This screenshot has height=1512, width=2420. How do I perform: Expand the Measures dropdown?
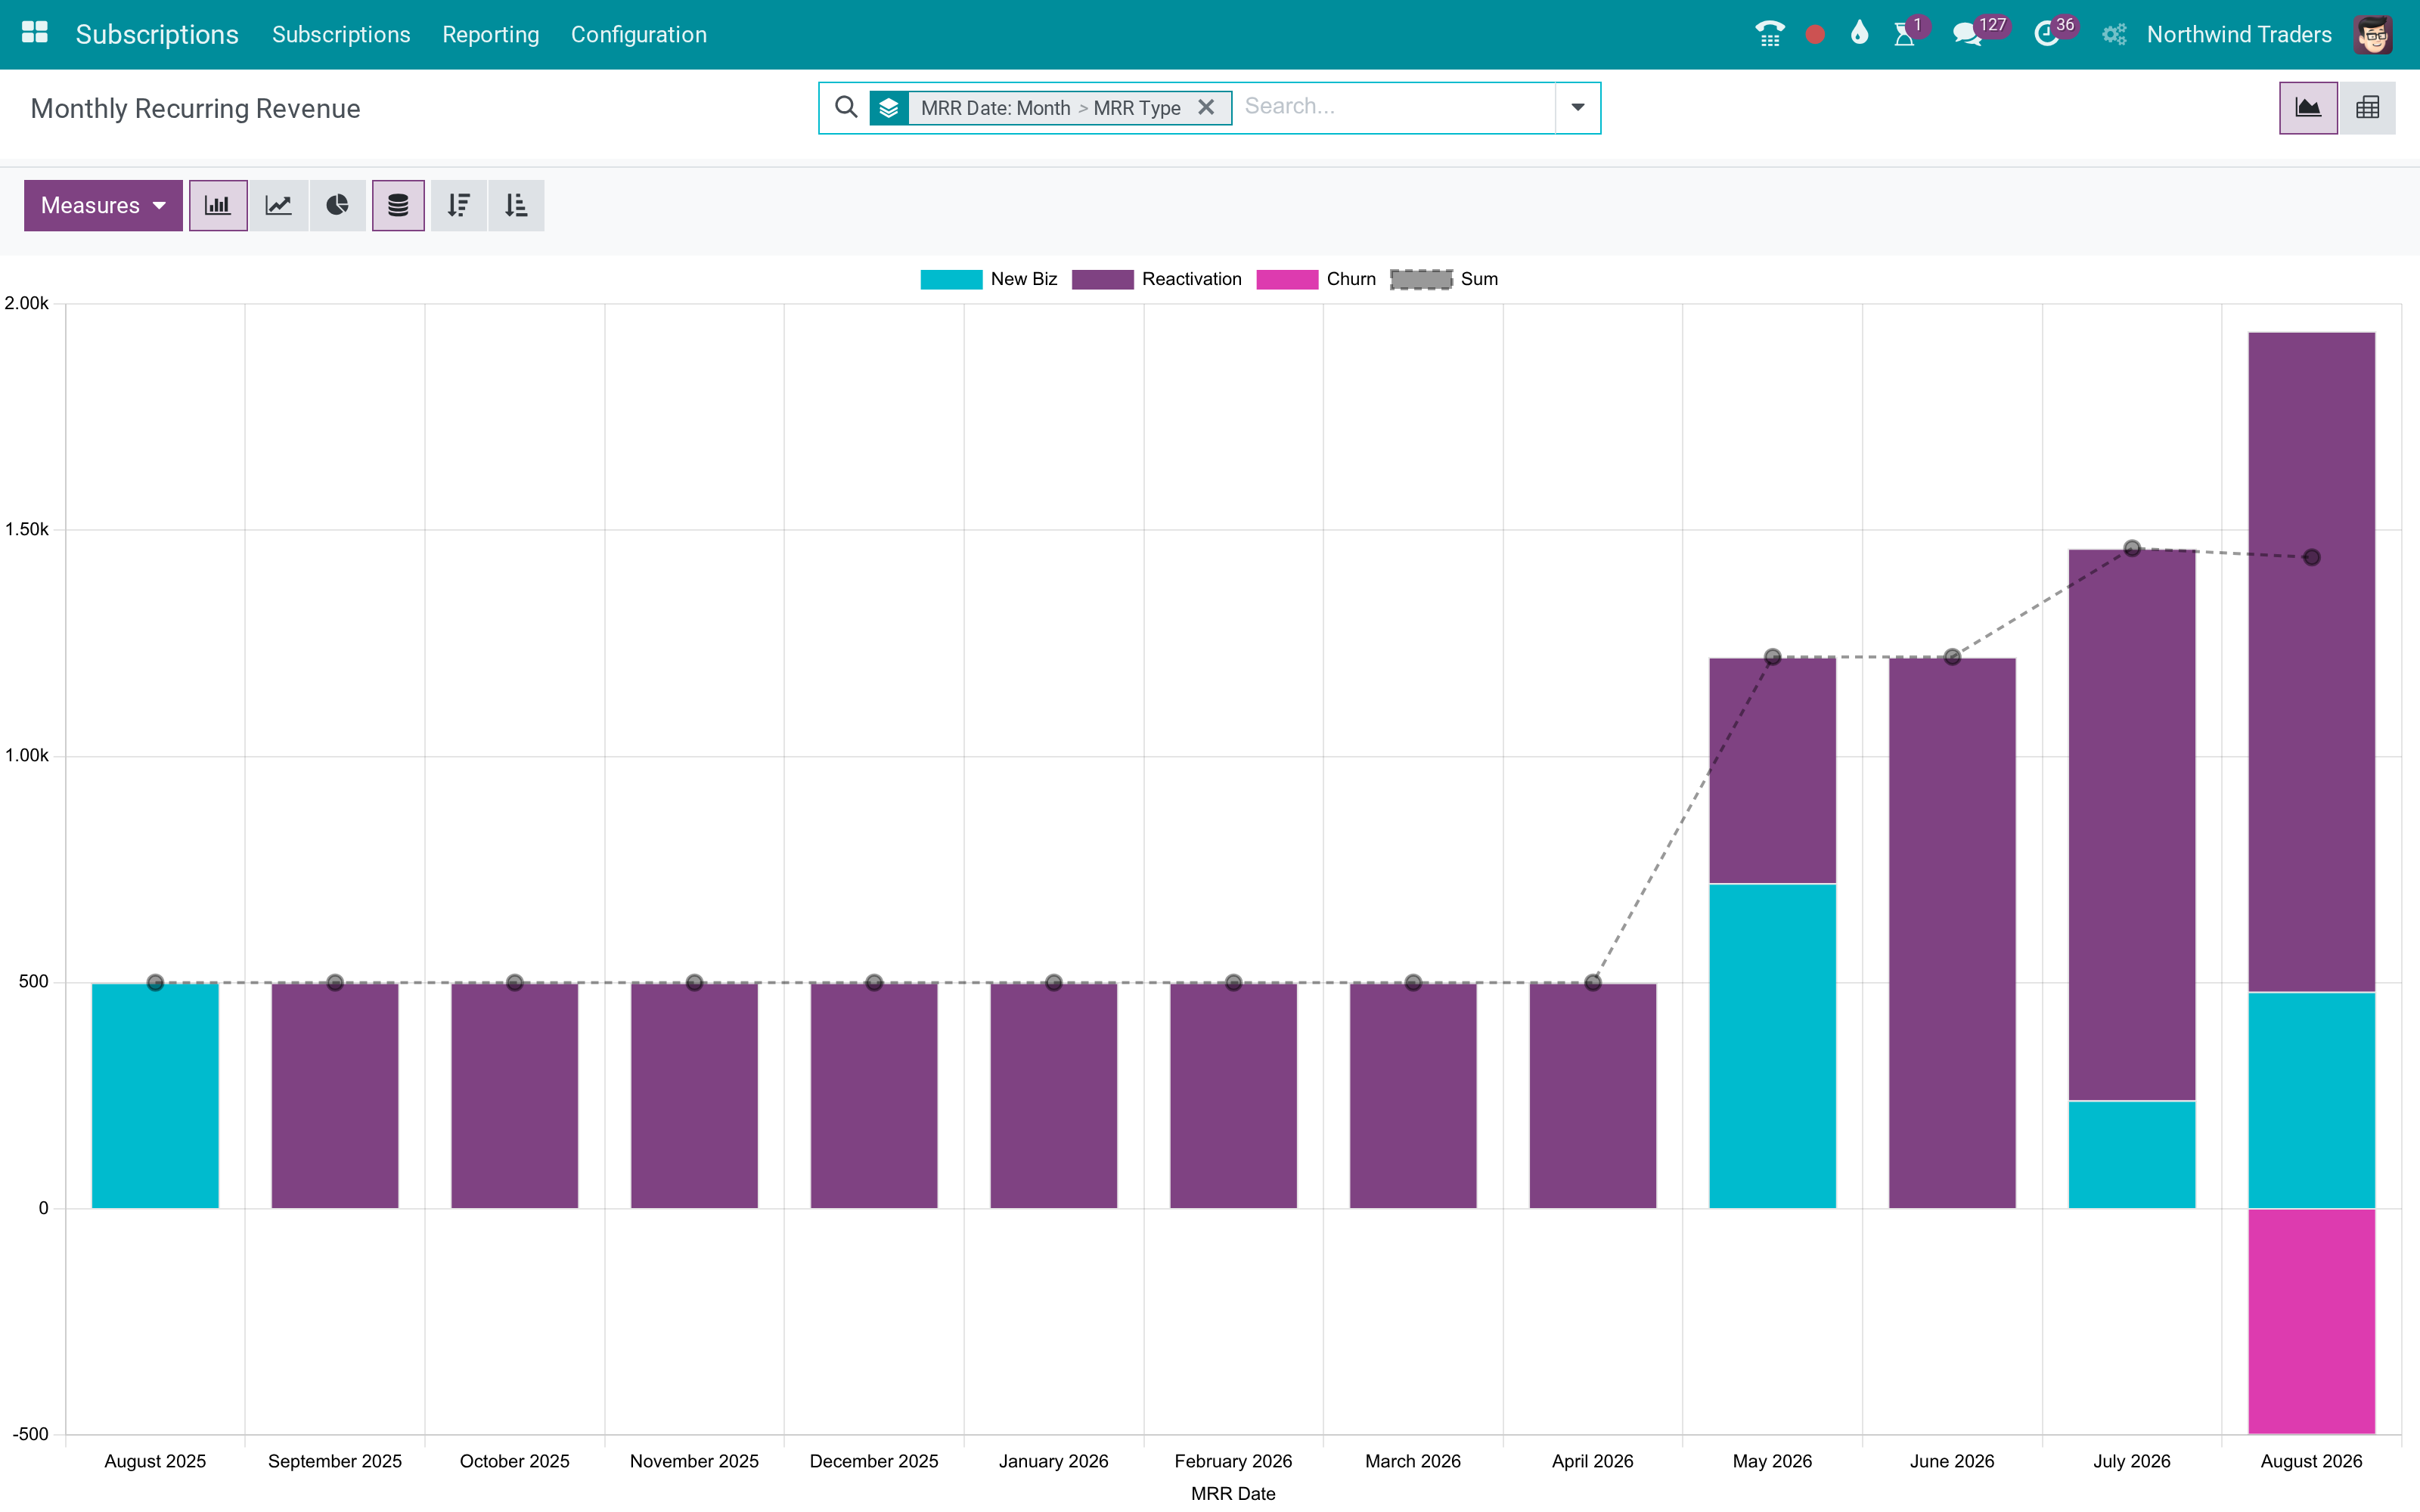pyautogui.click(x=103, y=206)
